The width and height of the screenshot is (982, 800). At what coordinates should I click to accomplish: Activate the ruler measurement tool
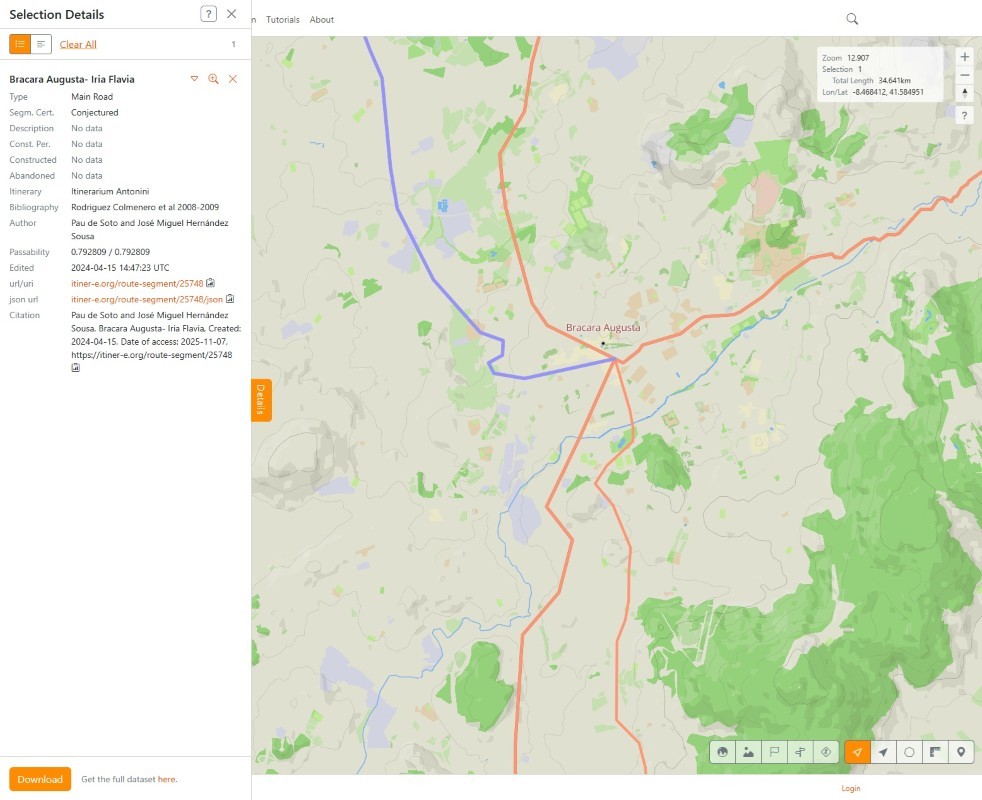(x=935, y=752)
